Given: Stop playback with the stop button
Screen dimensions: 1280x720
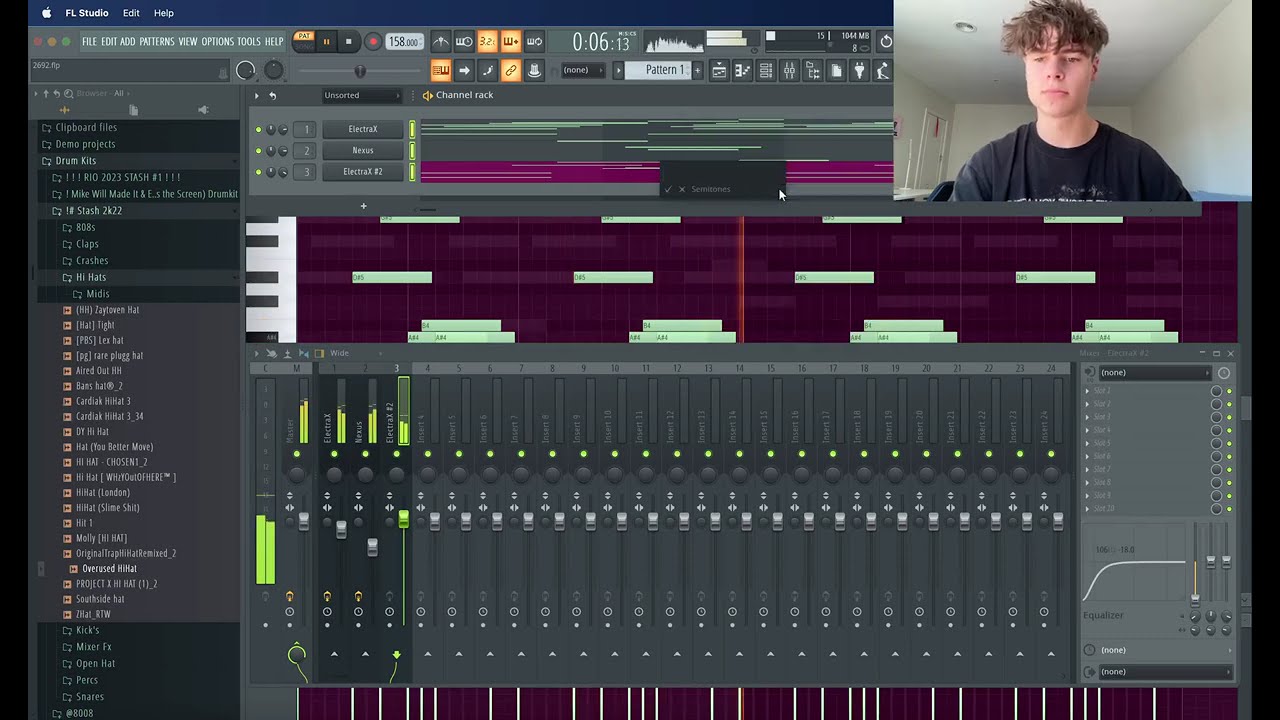Looking at the screenshot, I should 348,42.
